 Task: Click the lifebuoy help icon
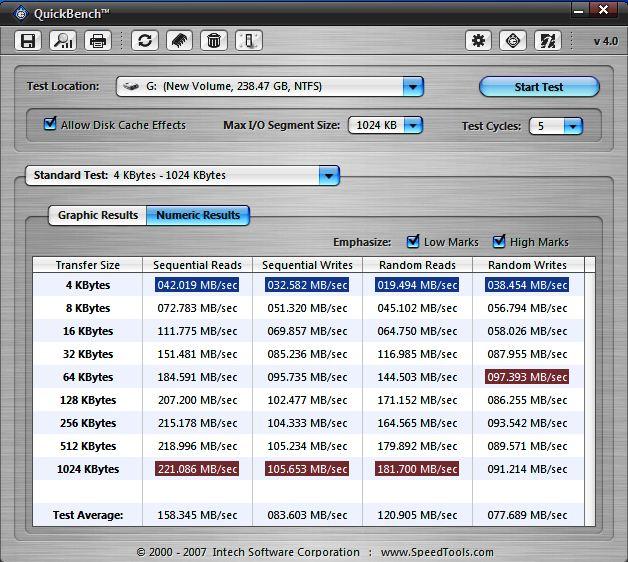pos(513,41)
